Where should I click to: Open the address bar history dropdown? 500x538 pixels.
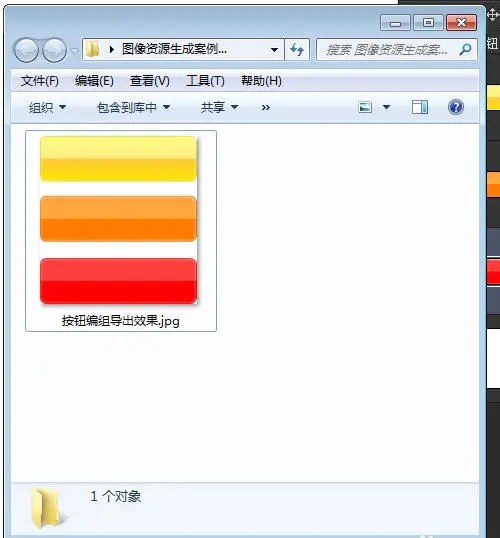(274, 50)
